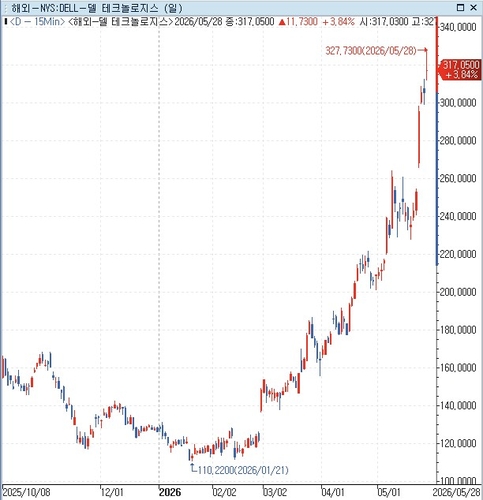483x500 pixels.
Task: Click the 140.0000 price axis label
Action: 458,406
